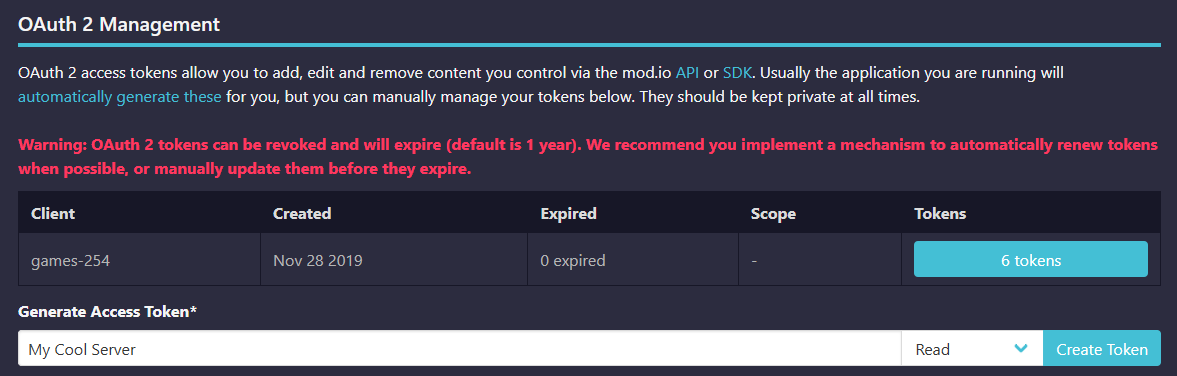
Task: Focus the 'My Cool Server' token name field
Action: point(459,348)
